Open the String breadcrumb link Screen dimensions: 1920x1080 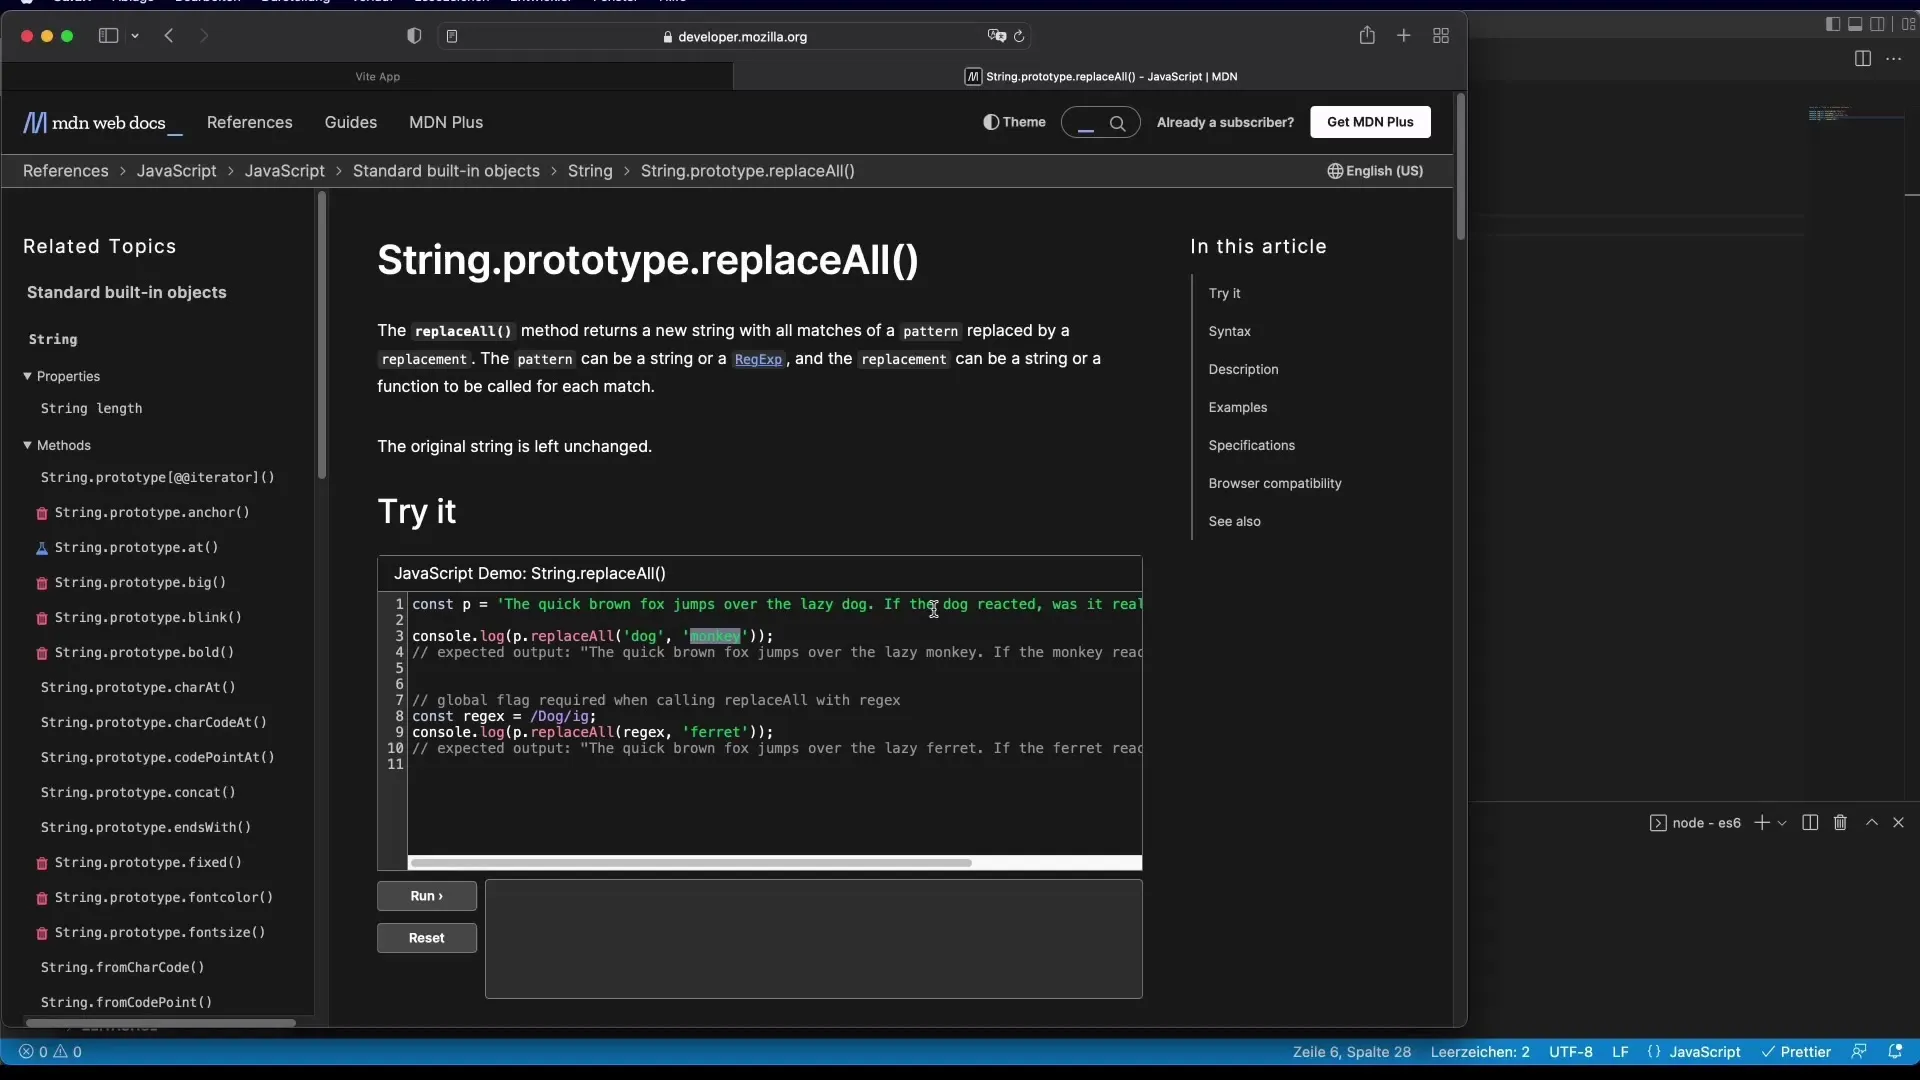coord(590,171)
